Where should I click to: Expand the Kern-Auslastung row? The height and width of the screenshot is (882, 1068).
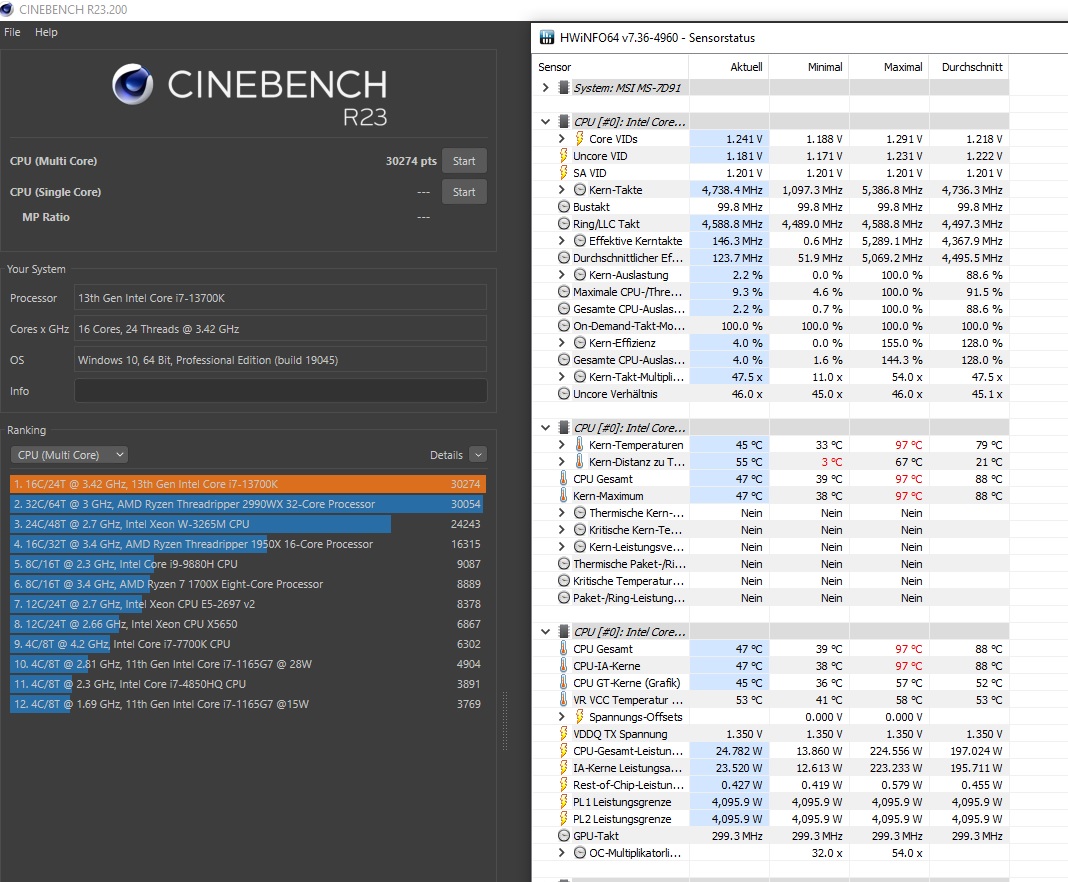562,275
